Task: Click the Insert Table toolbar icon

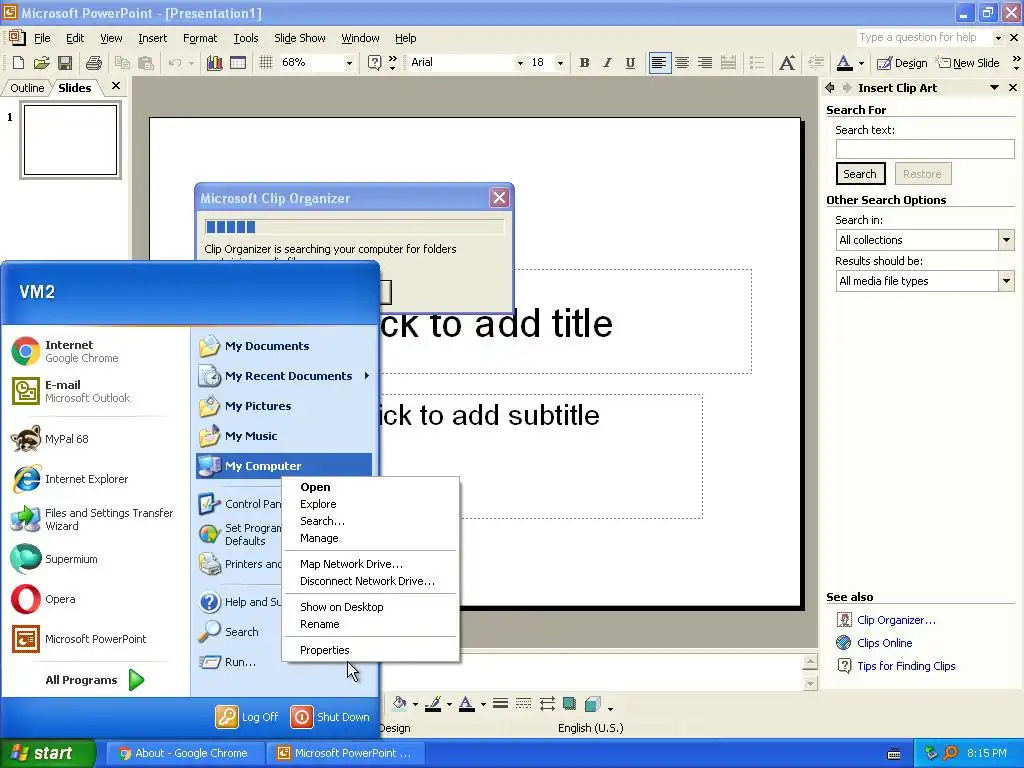Action: pos(238,63)
